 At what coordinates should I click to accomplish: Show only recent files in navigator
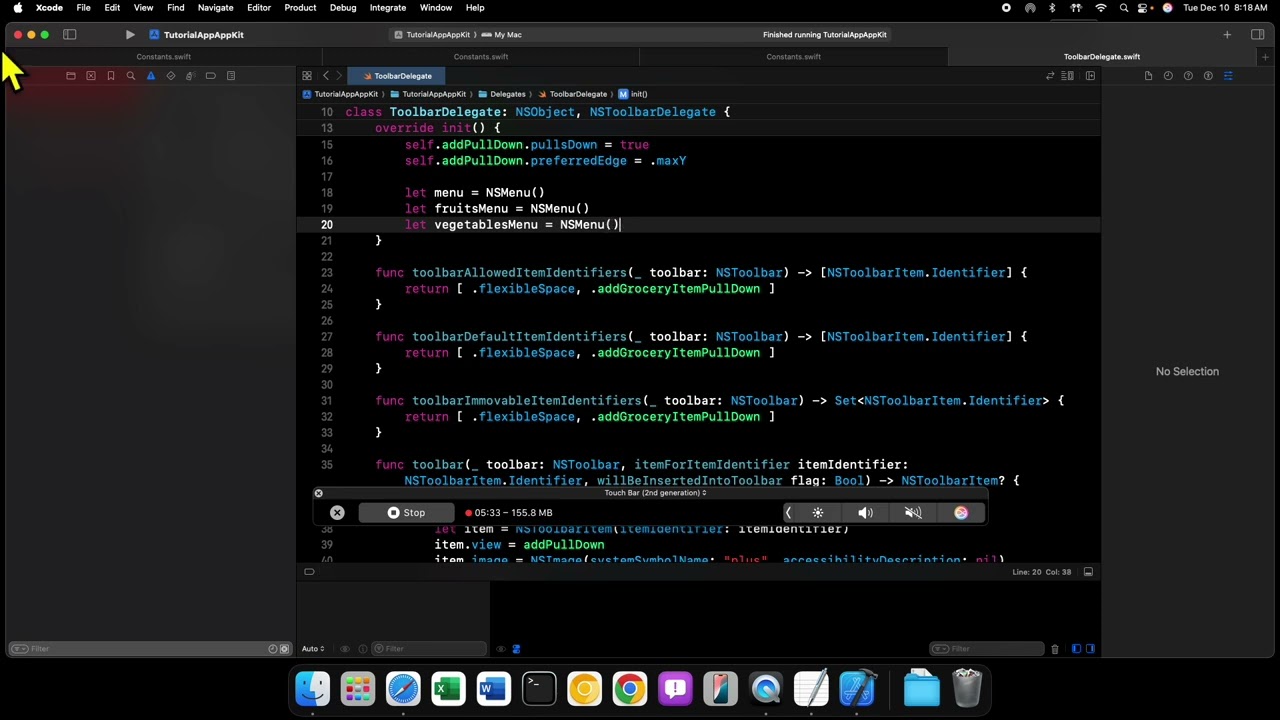coord(272,649)
